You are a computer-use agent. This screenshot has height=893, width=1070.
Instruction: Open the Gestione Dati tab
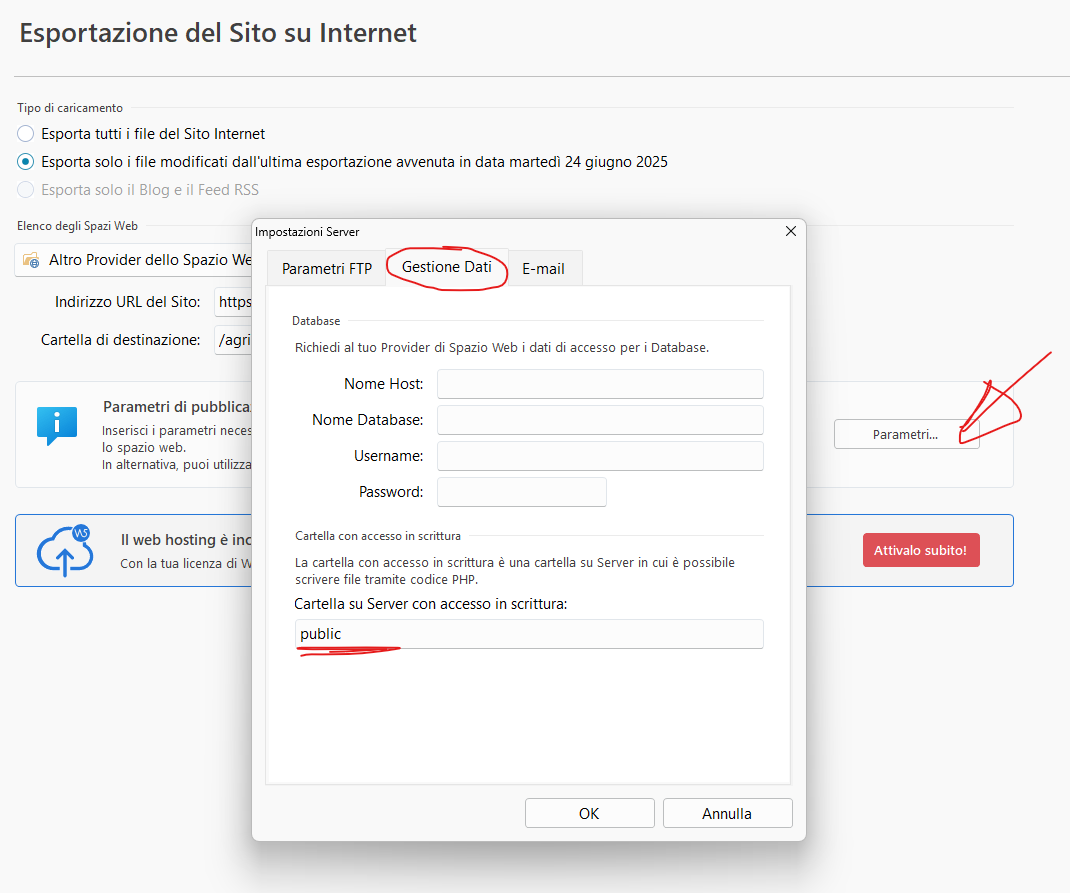click(446, 267)
